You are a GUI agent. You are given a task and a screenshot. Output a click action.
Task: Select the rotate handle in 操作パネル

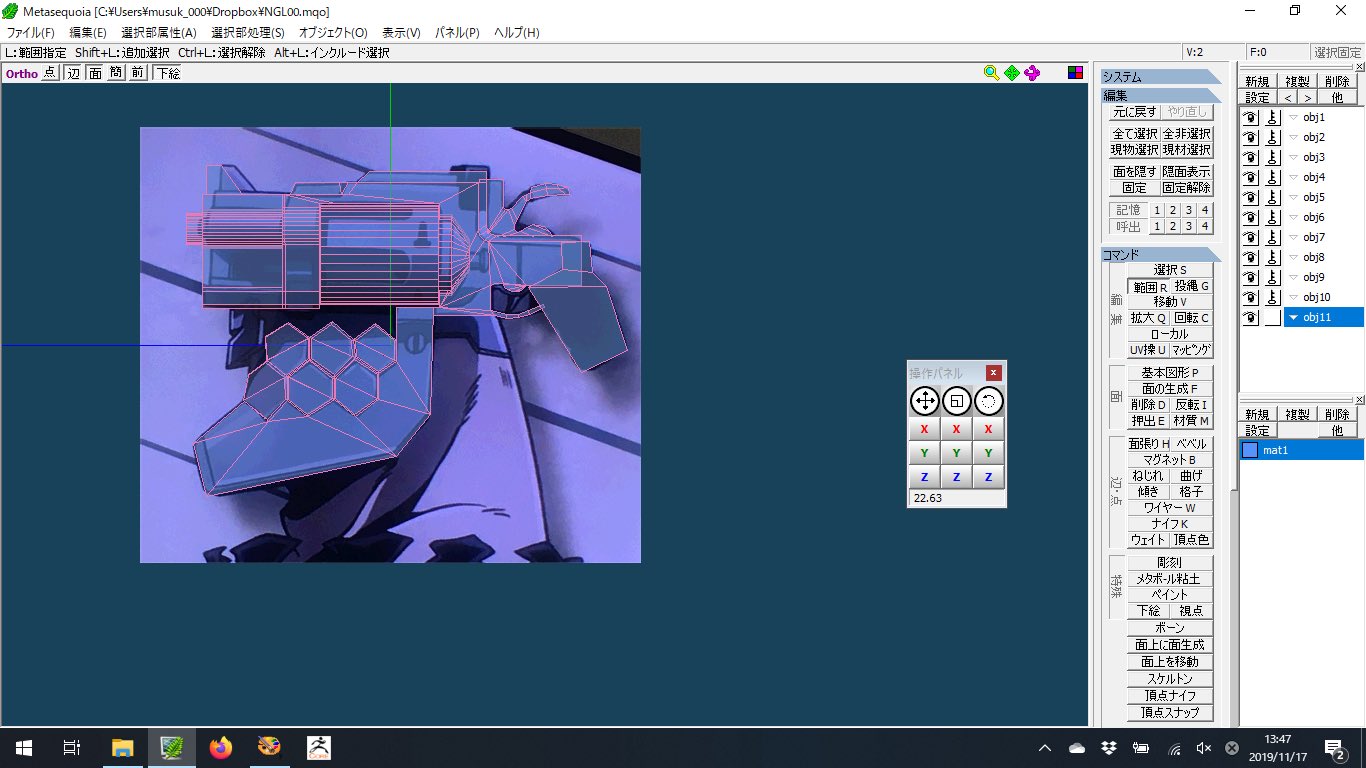[989, 402]
